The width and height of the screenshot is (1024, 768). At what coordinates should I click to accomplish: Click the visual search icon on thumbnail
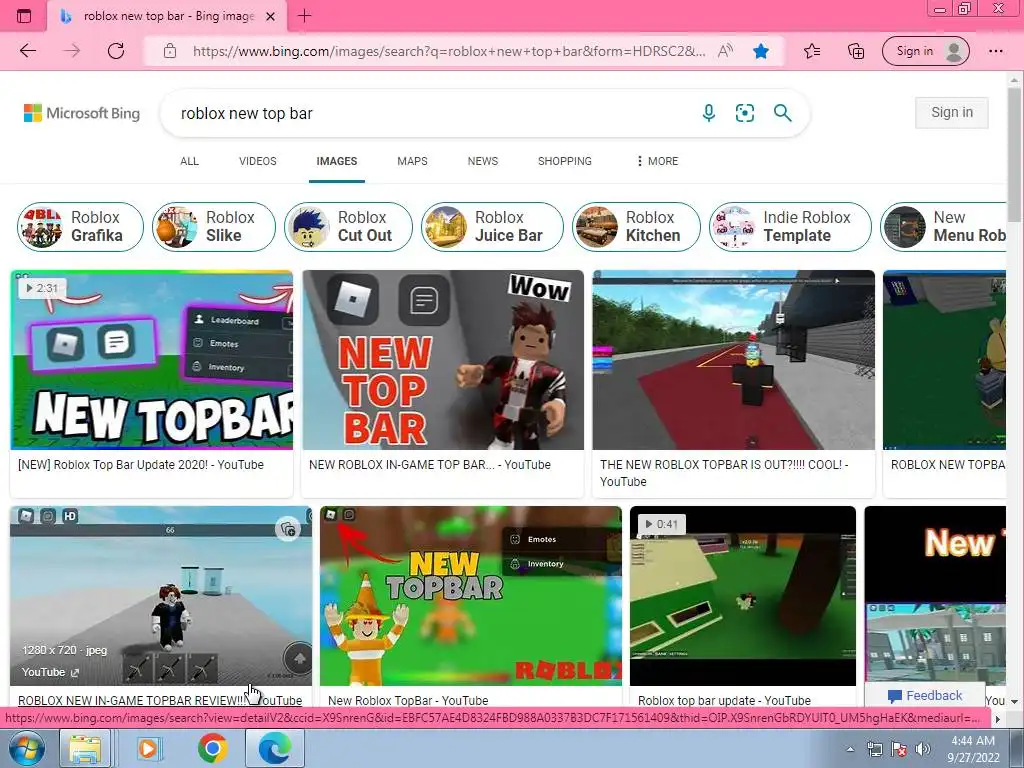click(288, 529)
